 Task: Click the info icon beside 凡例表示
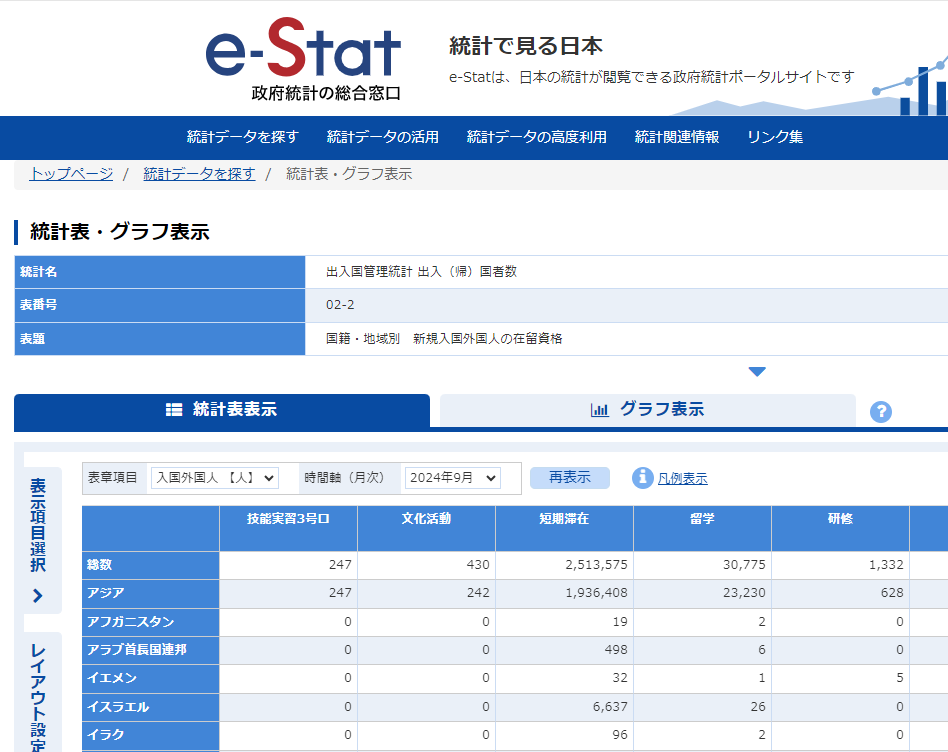click(642, 478)
